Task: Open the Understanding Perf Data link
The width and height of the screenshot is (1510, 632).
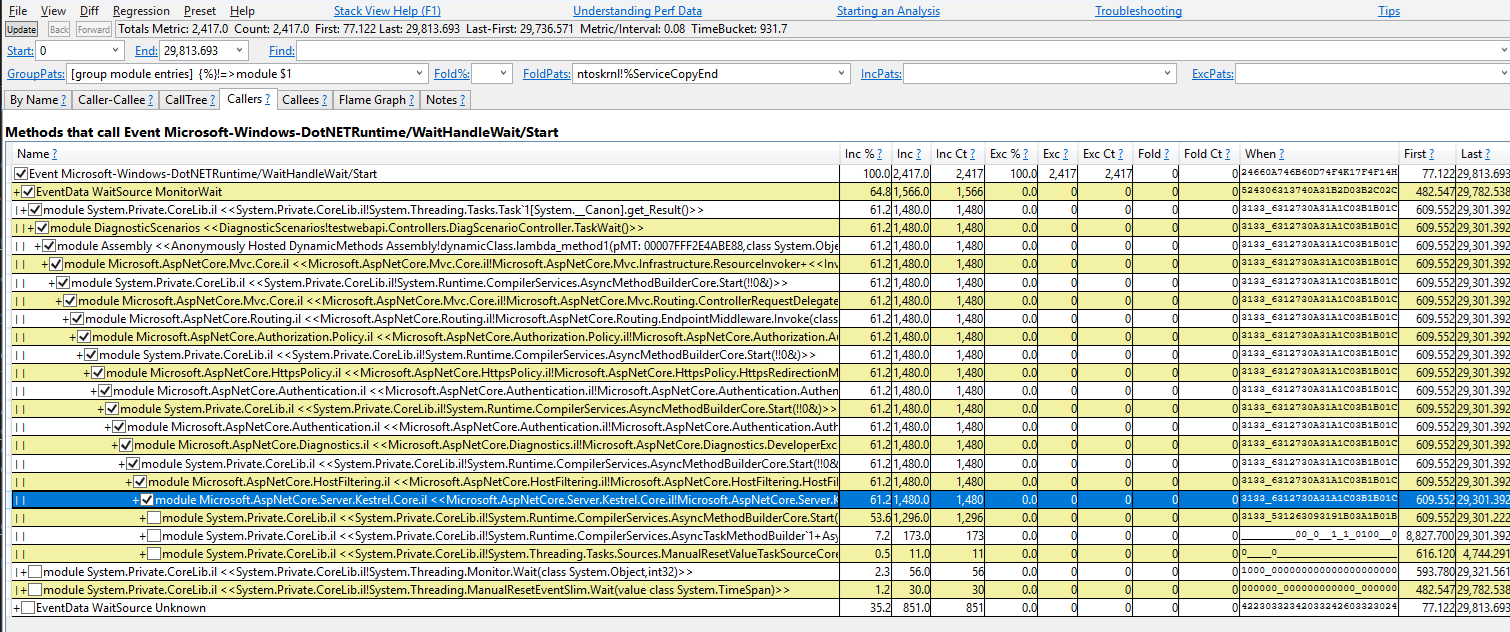Action: click(x=637, y=11)
